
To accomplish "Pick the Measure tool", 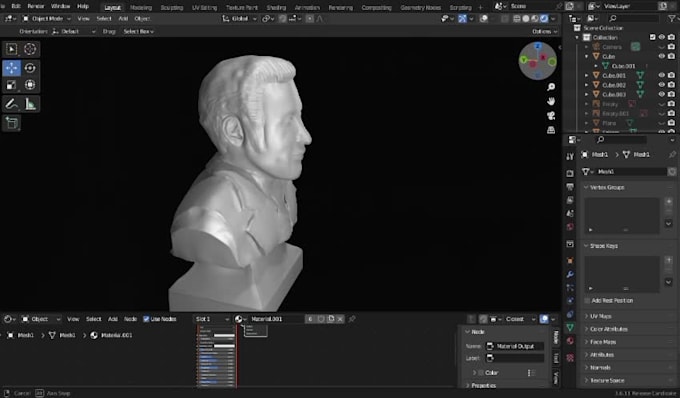I will coord(30,104).
